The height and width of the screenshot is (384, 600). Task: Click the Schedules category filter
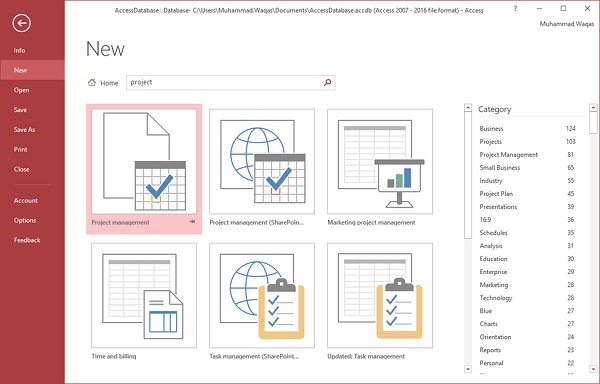[527, 233]
